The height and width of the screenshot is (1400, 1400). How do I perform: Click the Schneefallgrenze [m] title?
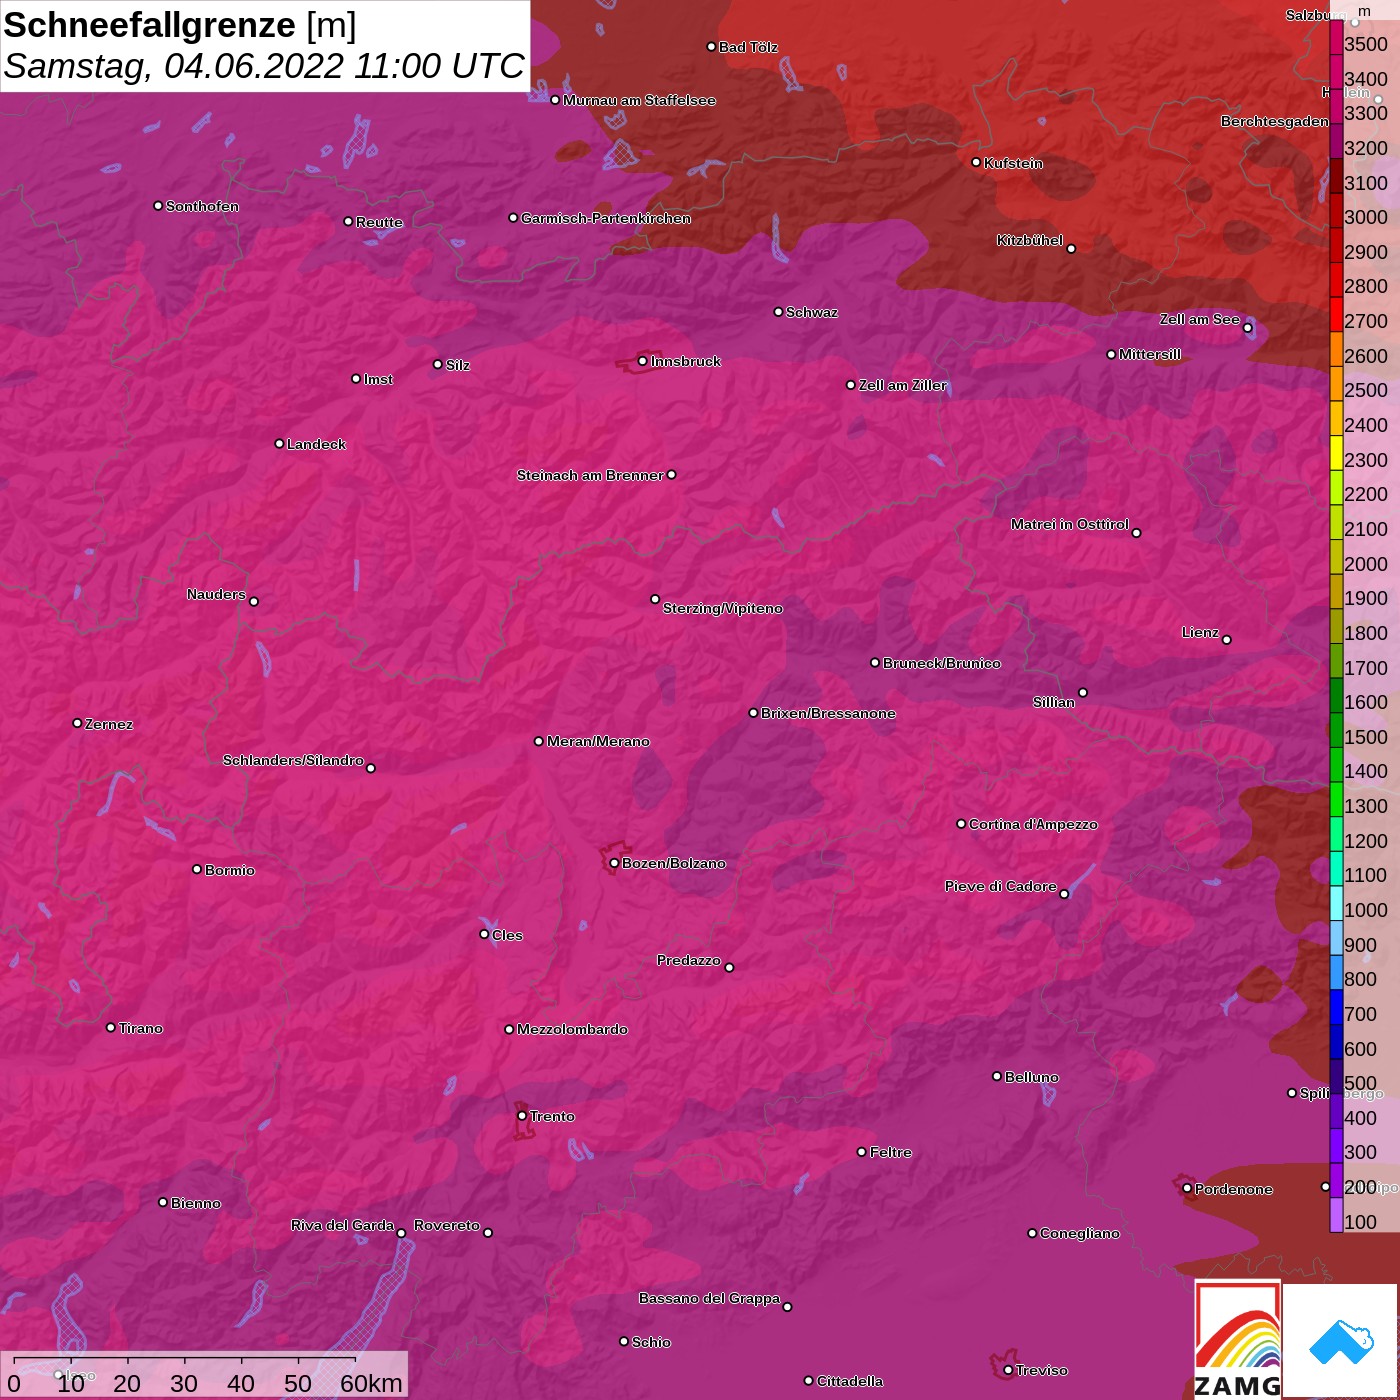coord(180,25)
